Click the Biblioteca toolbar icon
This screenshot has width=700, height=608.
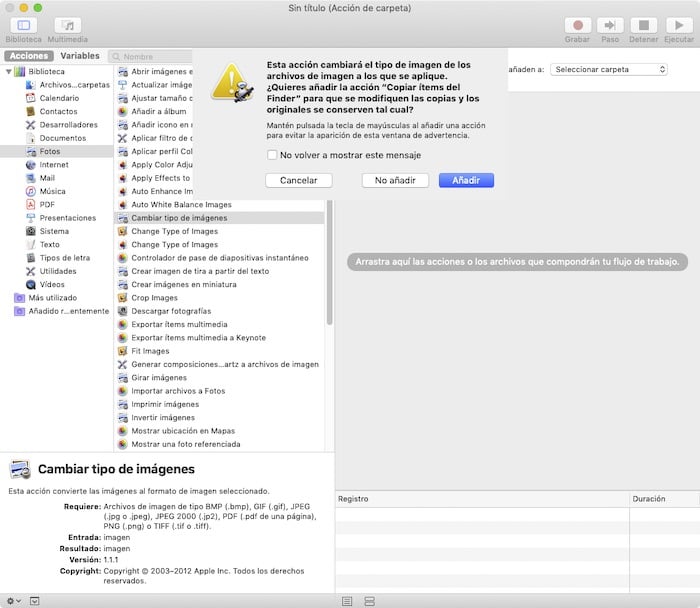click(23, 24)
